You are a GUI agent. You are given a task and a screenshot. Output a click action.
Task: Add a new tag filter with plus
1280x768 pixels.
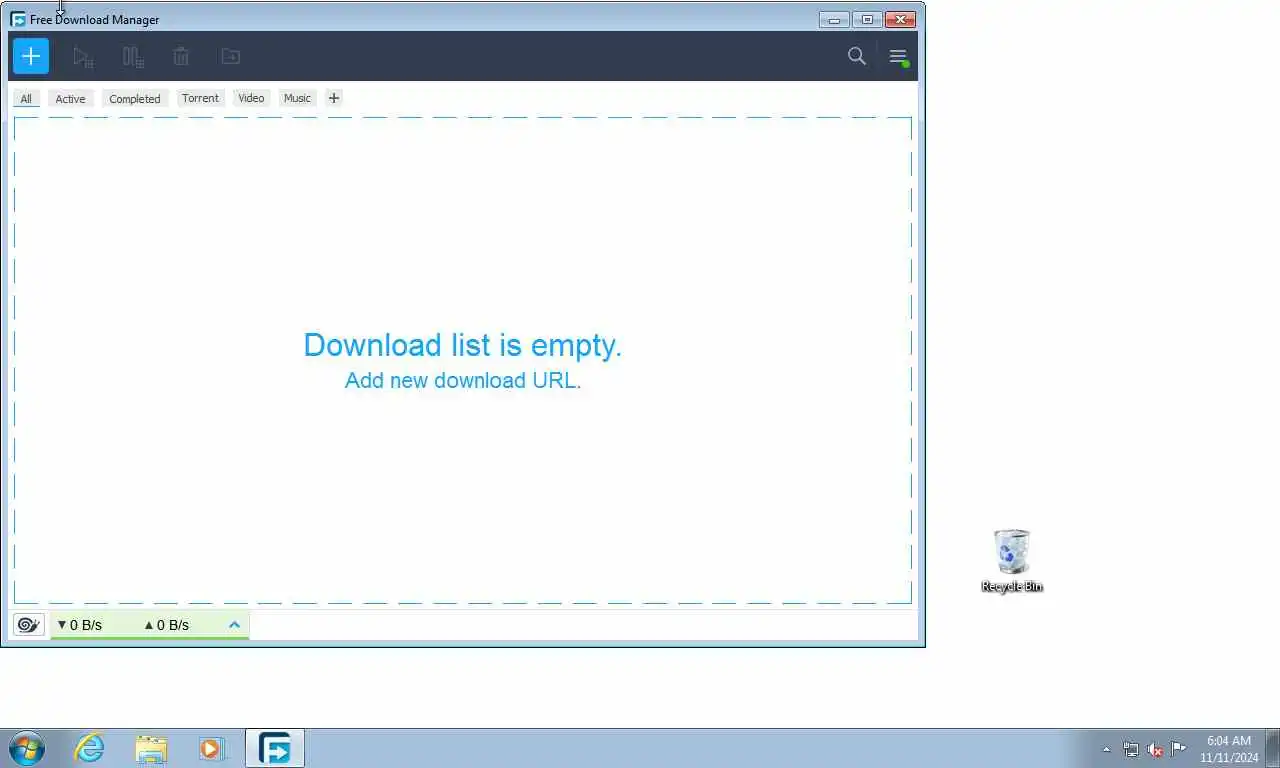pyautogui.click(x=334, y=98)
